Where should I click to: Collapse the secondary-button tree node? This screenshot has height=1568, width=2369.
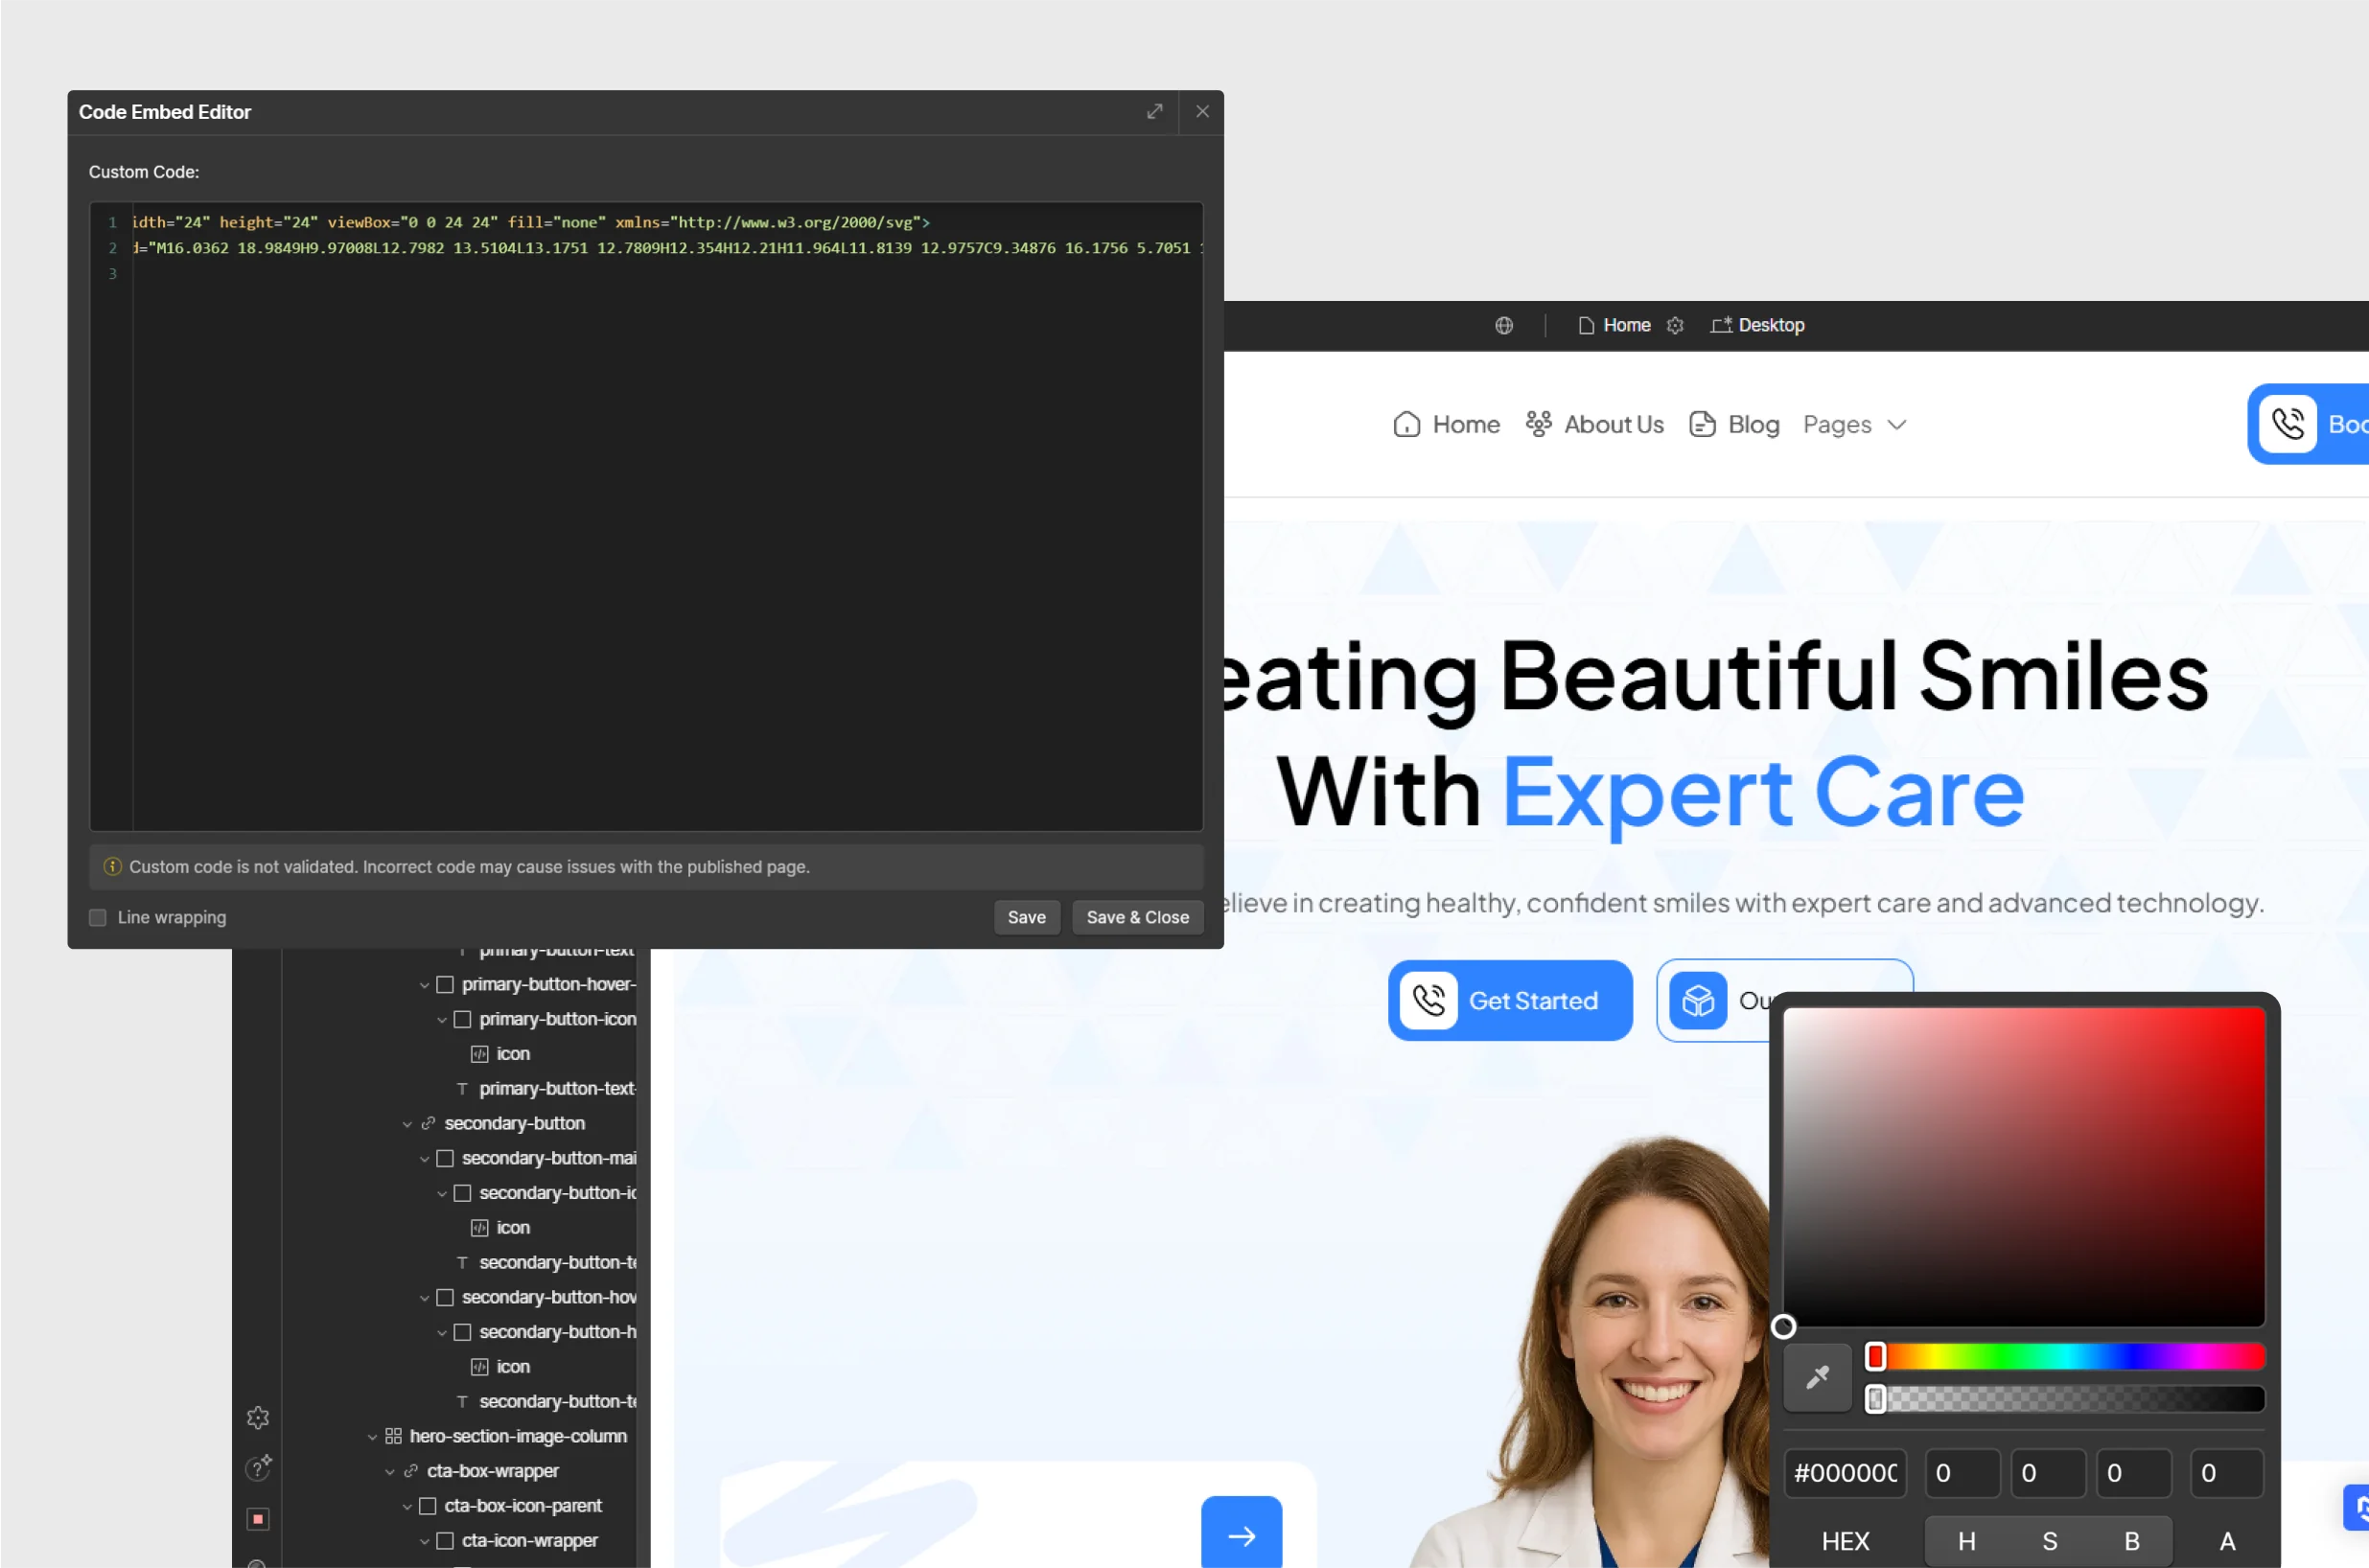point(407,1124)
